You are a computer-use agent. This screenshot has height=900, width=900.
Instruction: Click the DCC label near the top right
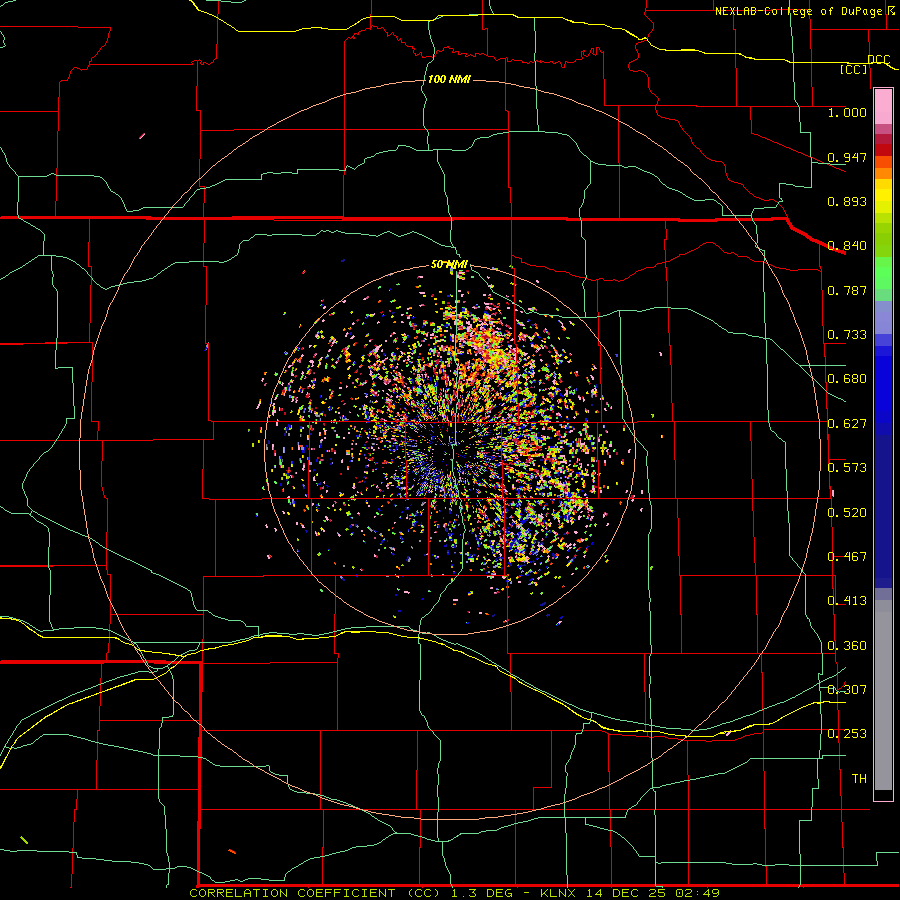coord(878,60)
